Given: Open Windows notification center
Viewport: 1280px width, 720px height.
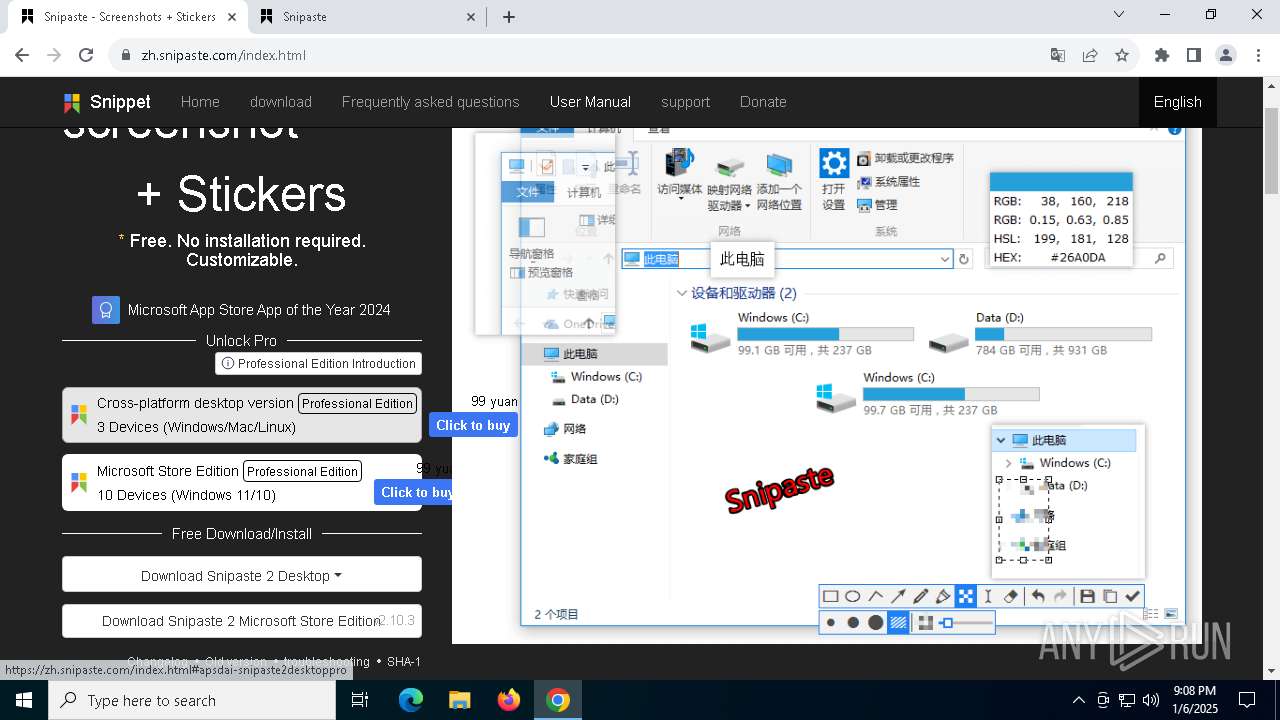Looking at the screenshot, I should tap(1247, 700).
